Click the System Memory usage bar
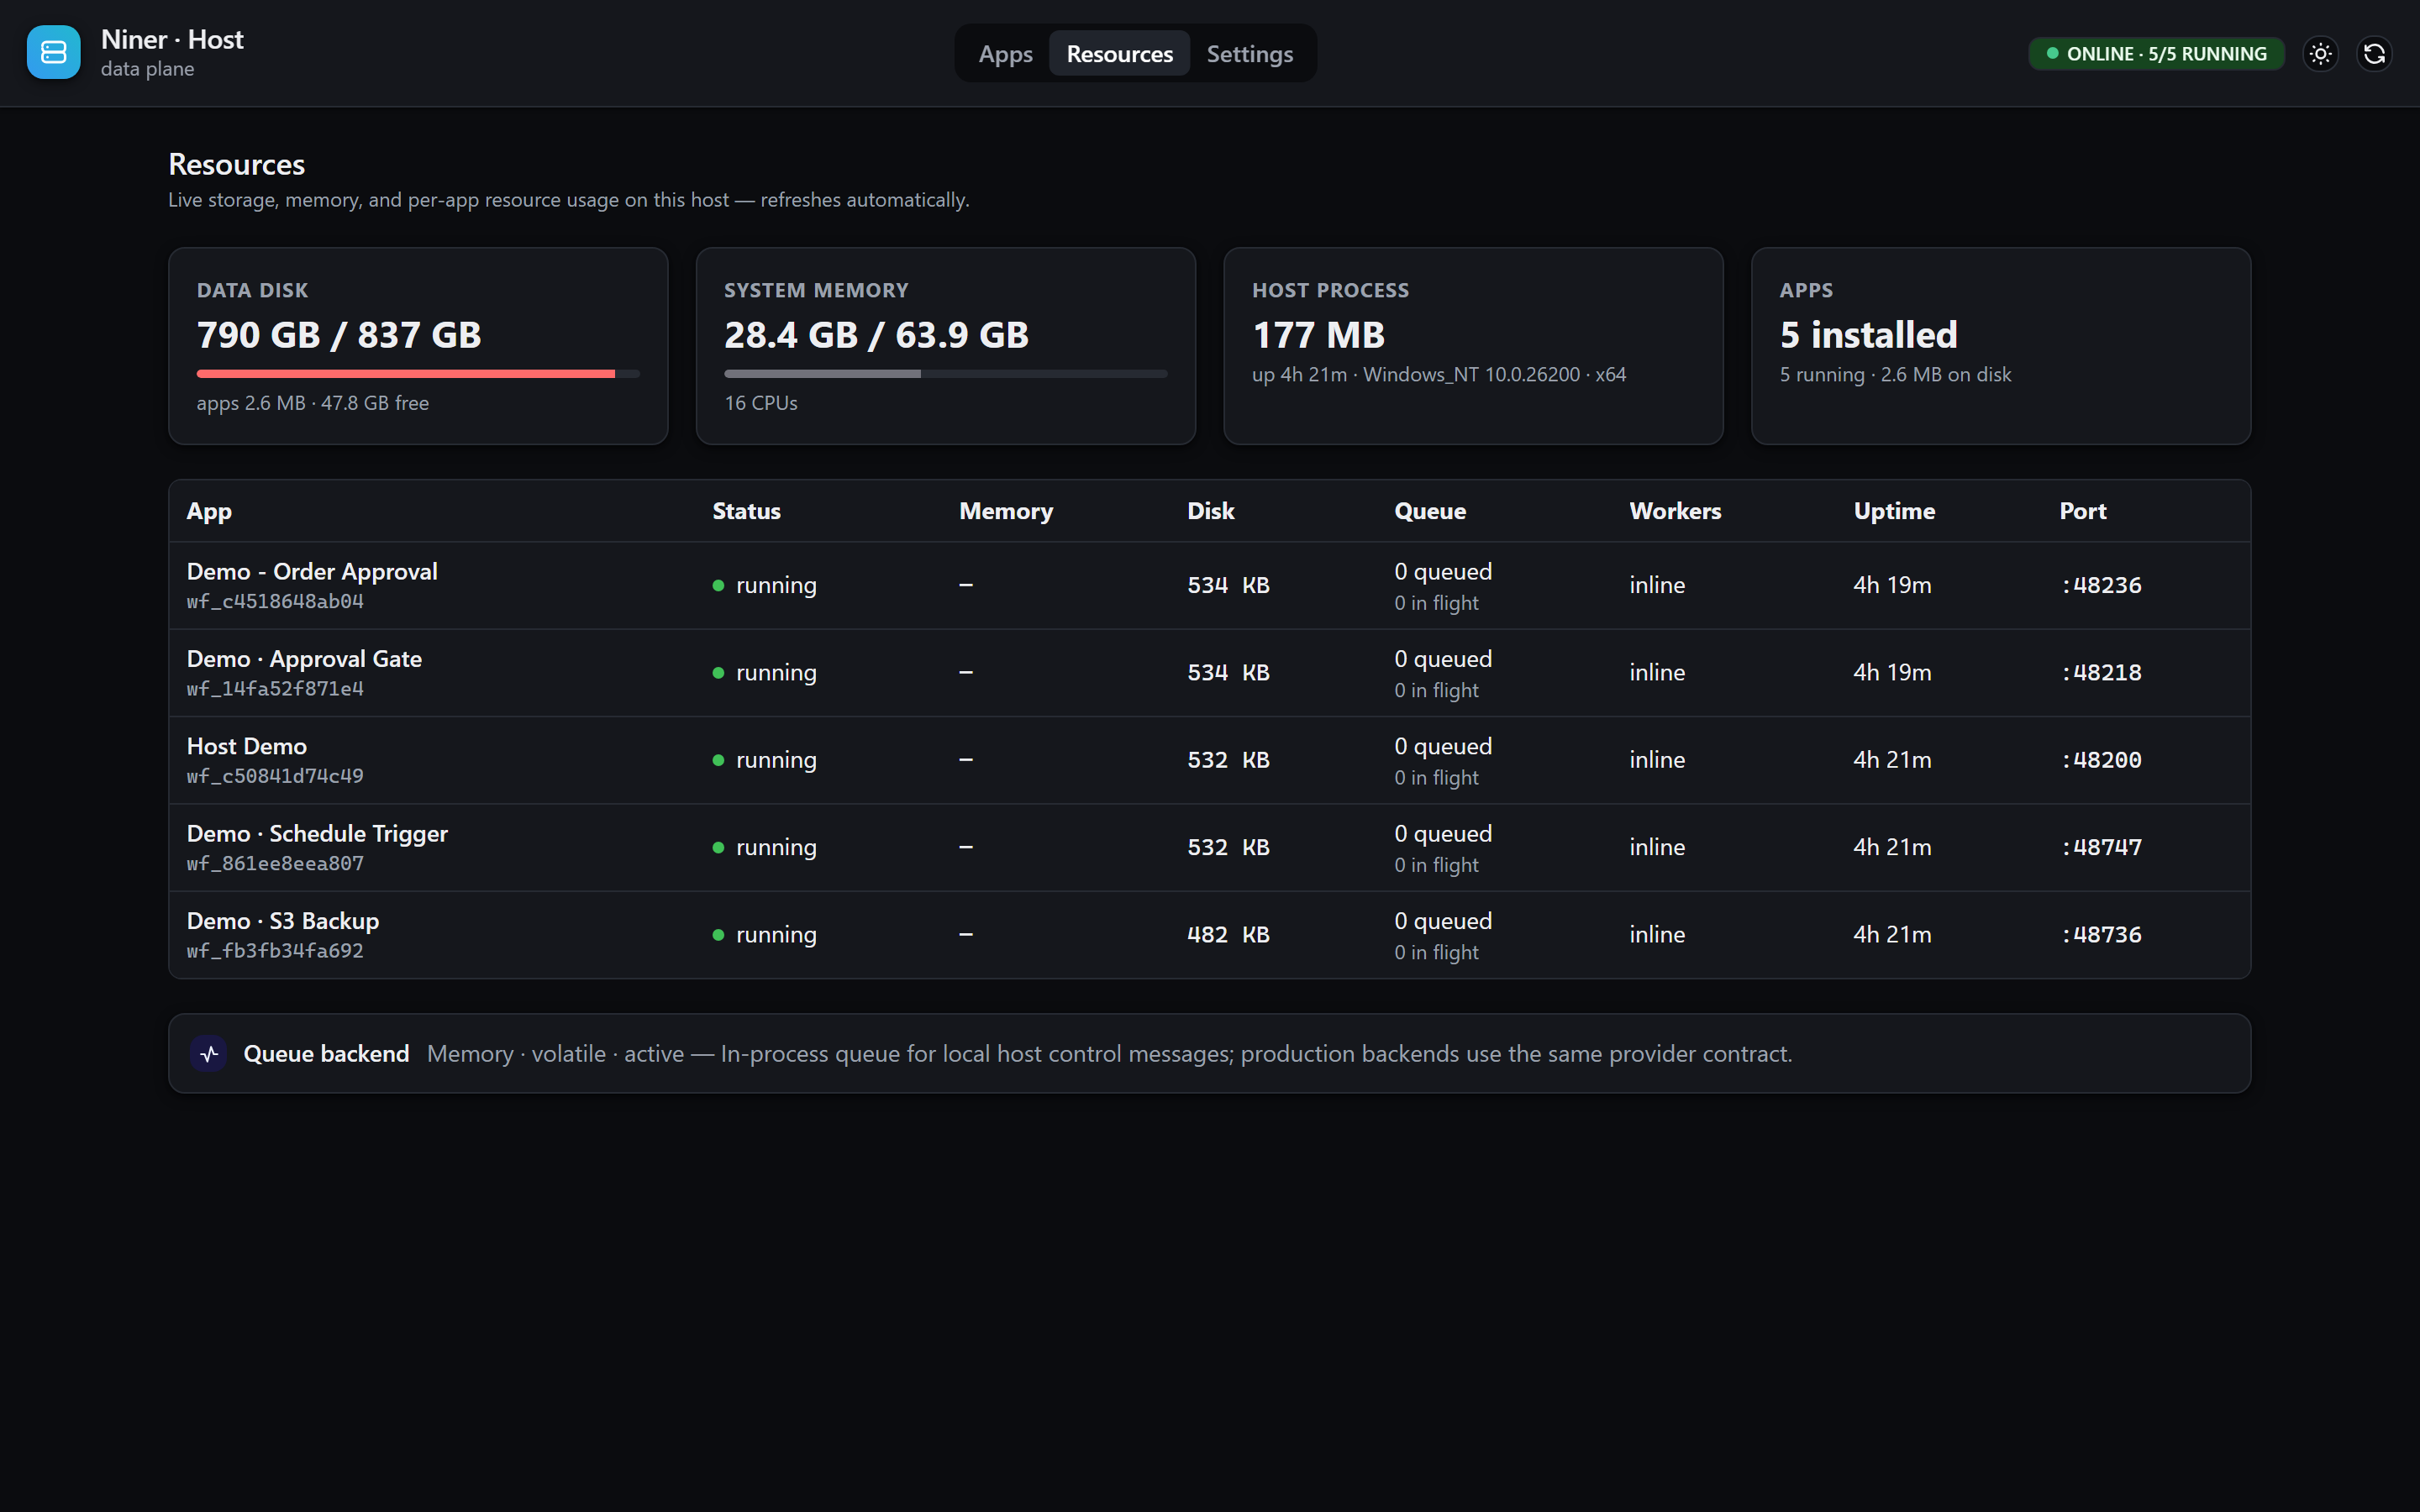2420x1512 pixels. click(x=945, y=374)
